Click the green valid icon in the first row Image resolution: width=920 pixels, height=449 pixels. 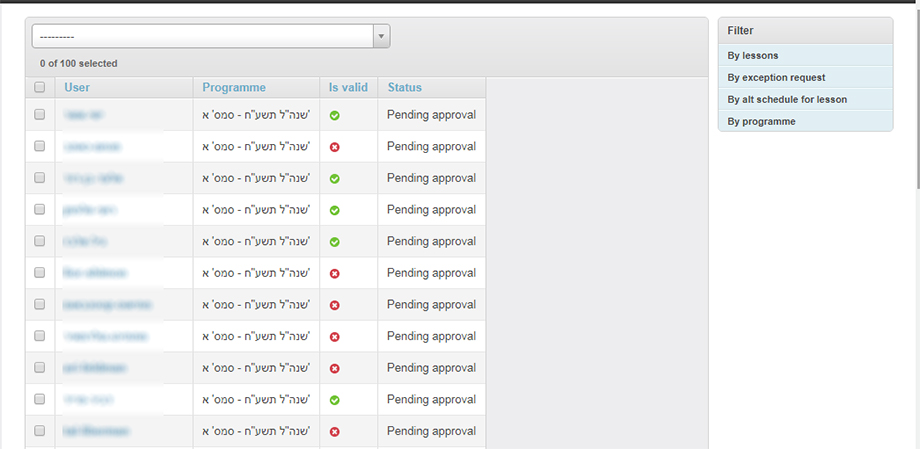coord(334,115)
